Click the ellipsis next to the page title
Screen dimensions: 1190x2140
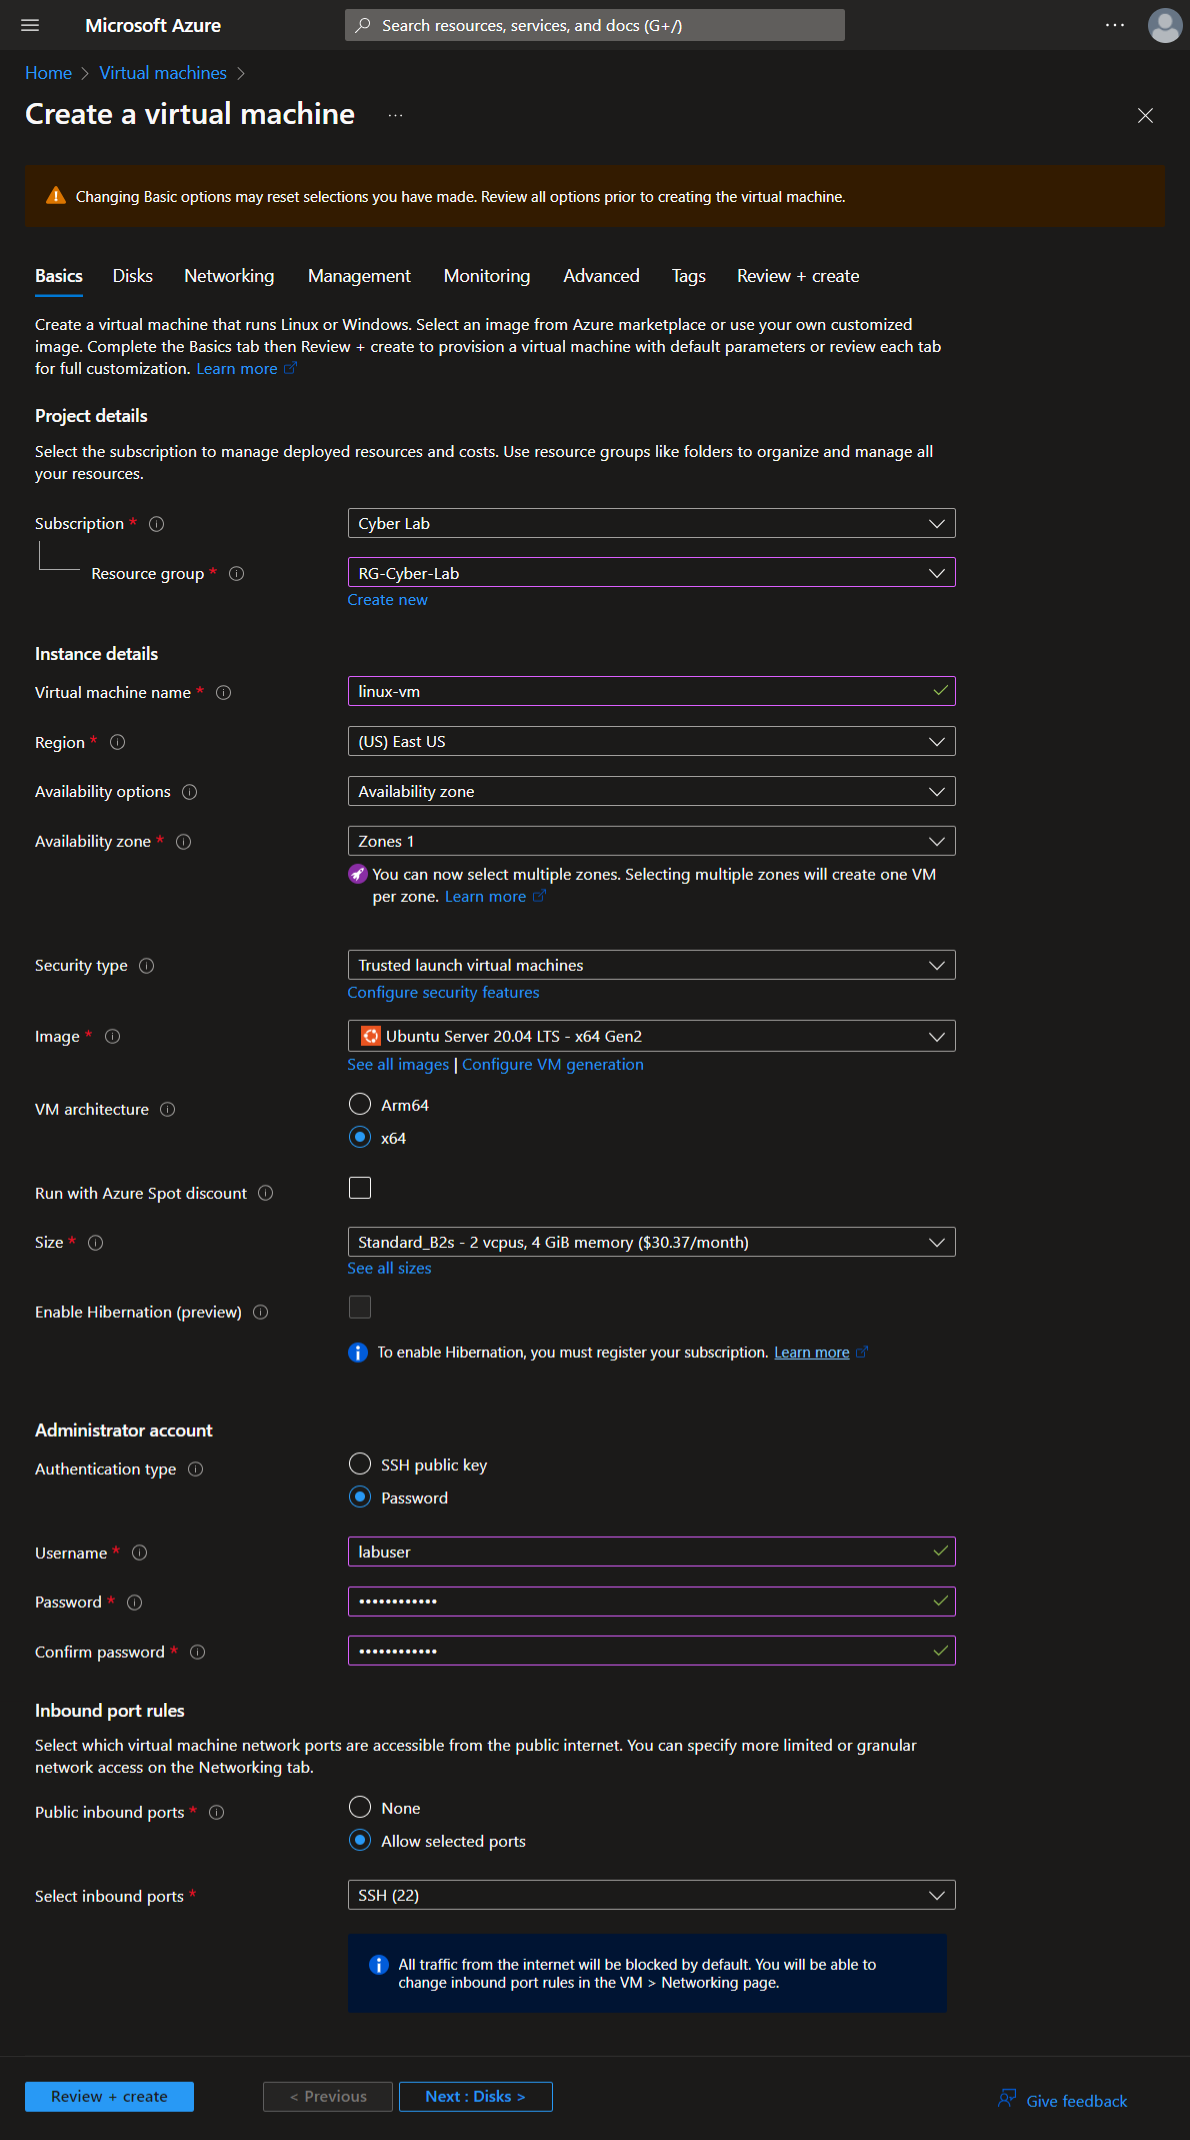(x=396, y=115)
